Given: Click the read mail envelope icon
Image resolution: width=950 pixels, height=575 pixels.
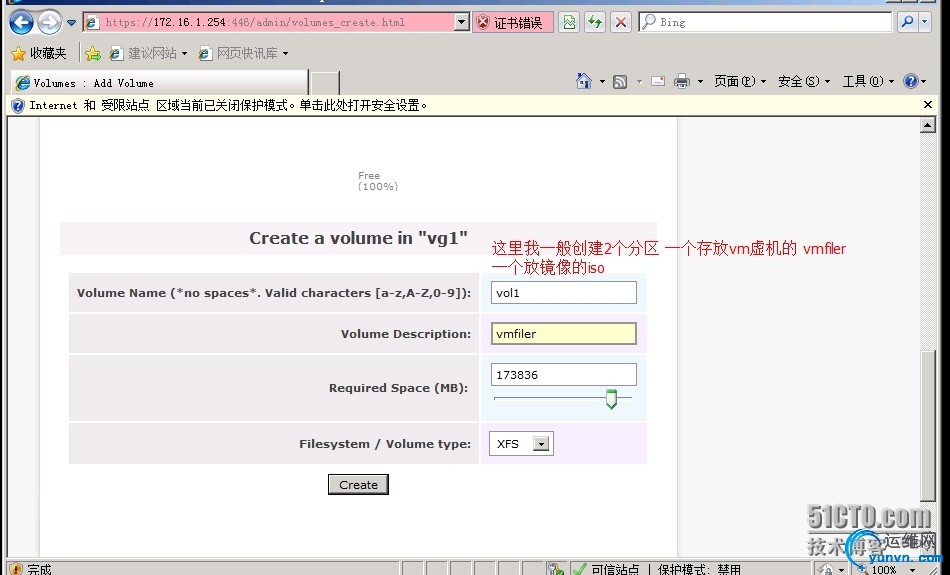Looking at the screenshot, I should pos(658,81).
